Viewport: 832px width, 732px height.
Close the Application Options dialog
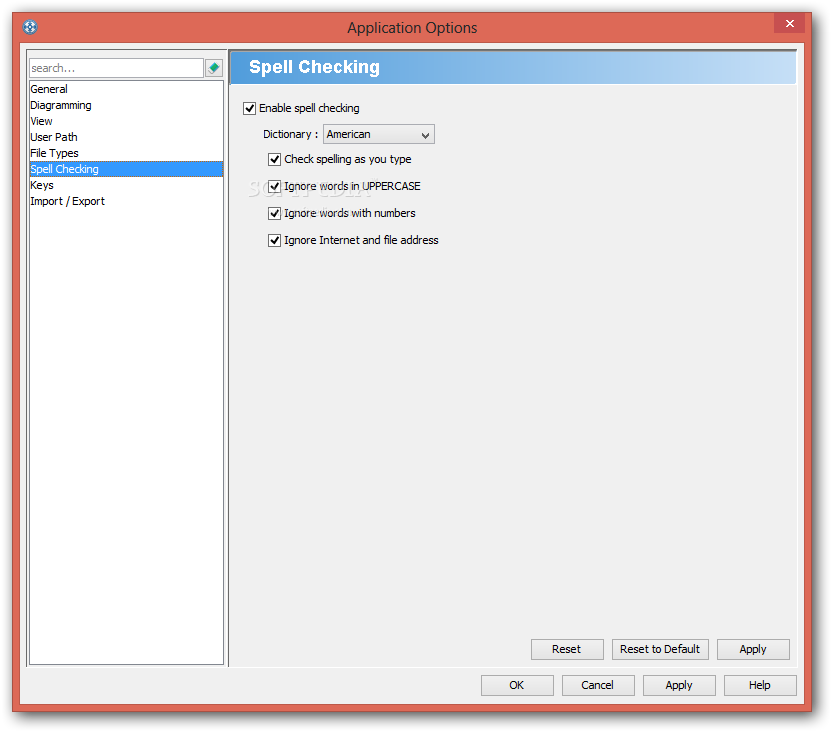click(x=790, y=24)
